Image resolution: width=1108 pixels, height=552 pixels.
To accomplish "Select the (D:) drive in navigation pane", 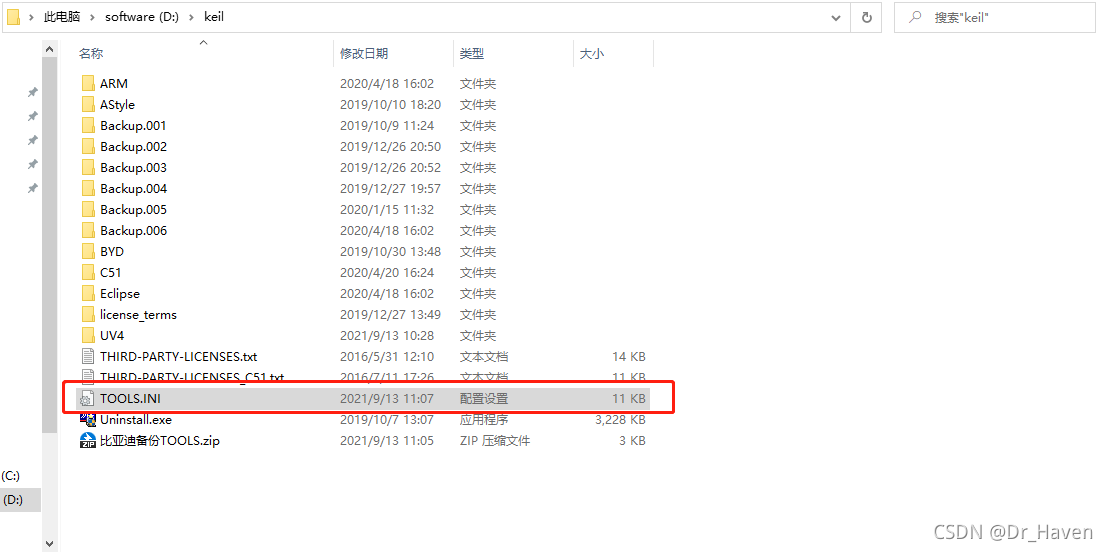I will tap(13, 500).
